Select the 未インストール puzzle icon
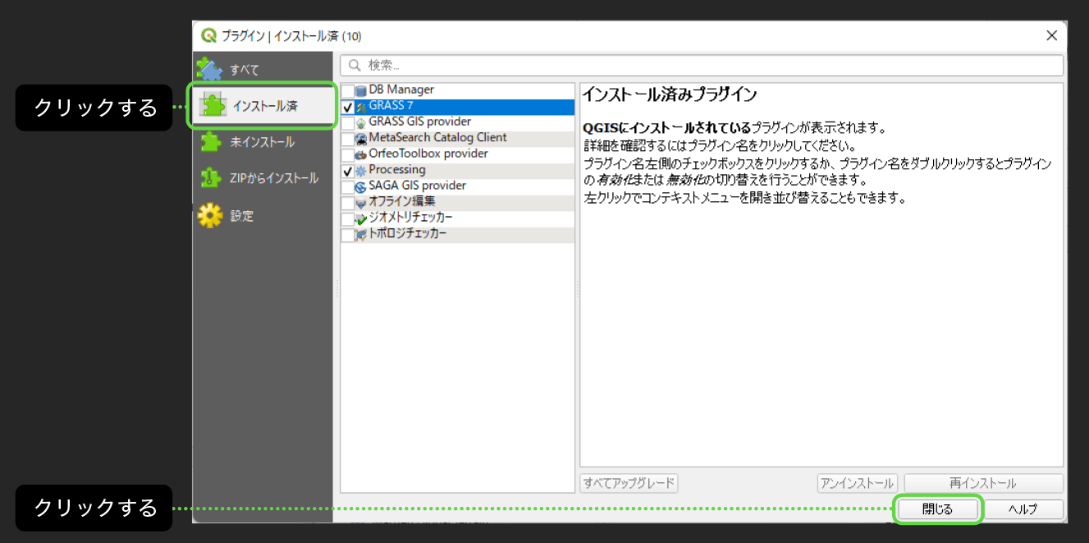 210,142
